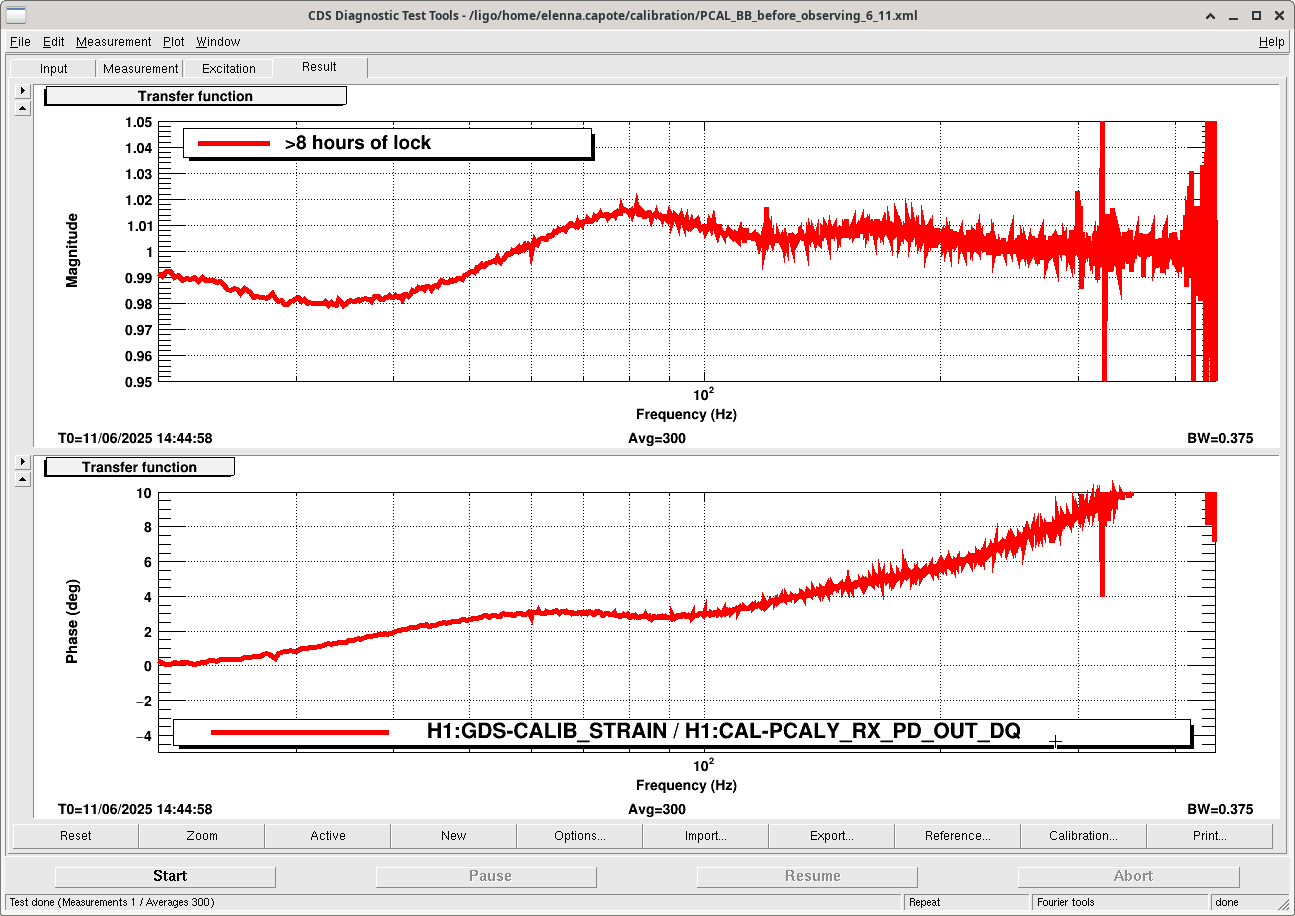Image resolution: width=1295 pixels, height=916 pixels.
Task: Switch to the Excitation tab
Action: point(229,69)
